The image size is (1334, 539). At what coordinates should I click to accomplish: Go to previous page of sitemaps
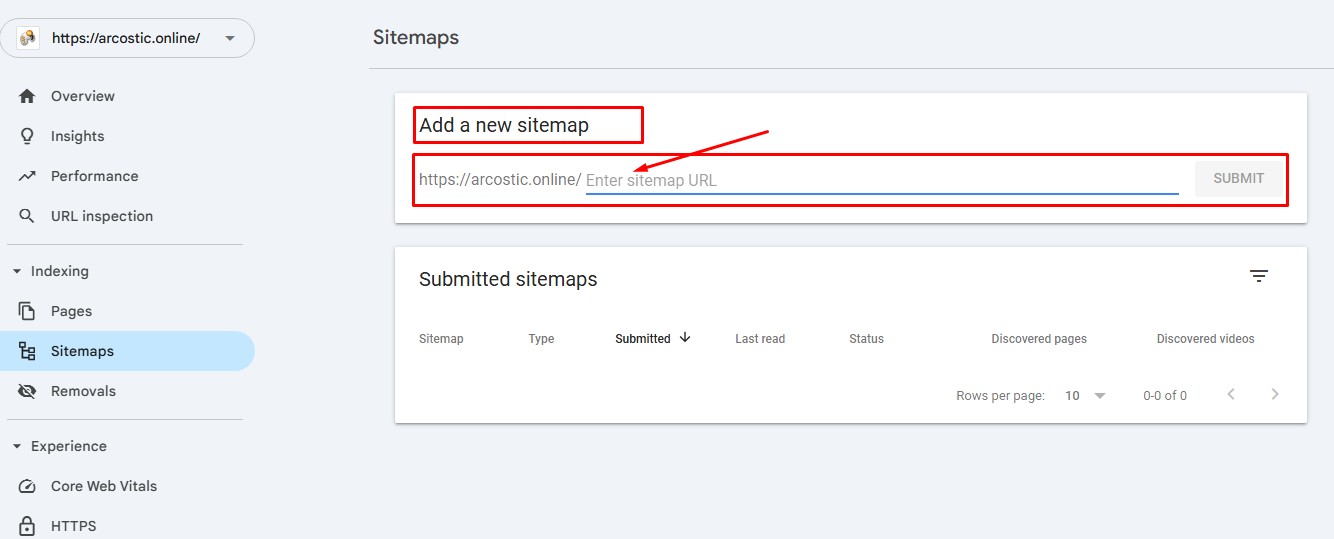(1231, 395)
